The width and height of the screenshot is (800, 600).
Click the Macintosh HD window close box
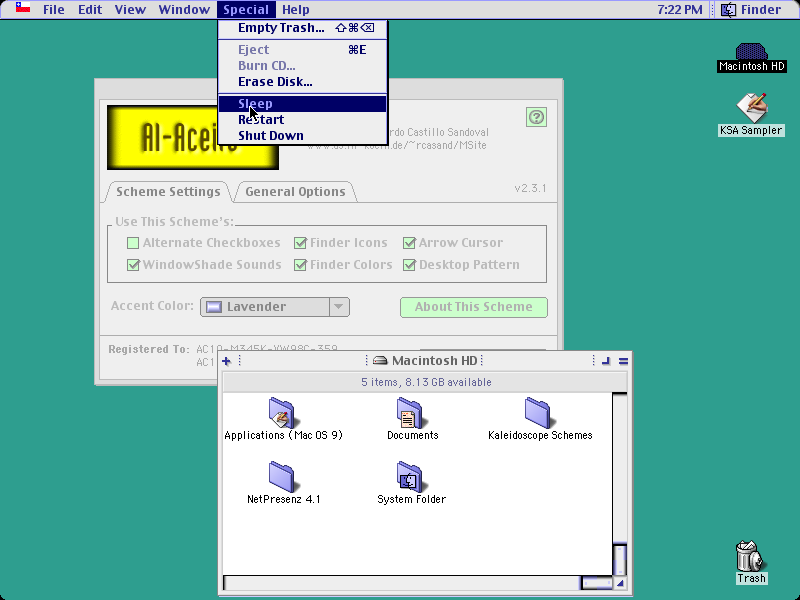(227, 361)
